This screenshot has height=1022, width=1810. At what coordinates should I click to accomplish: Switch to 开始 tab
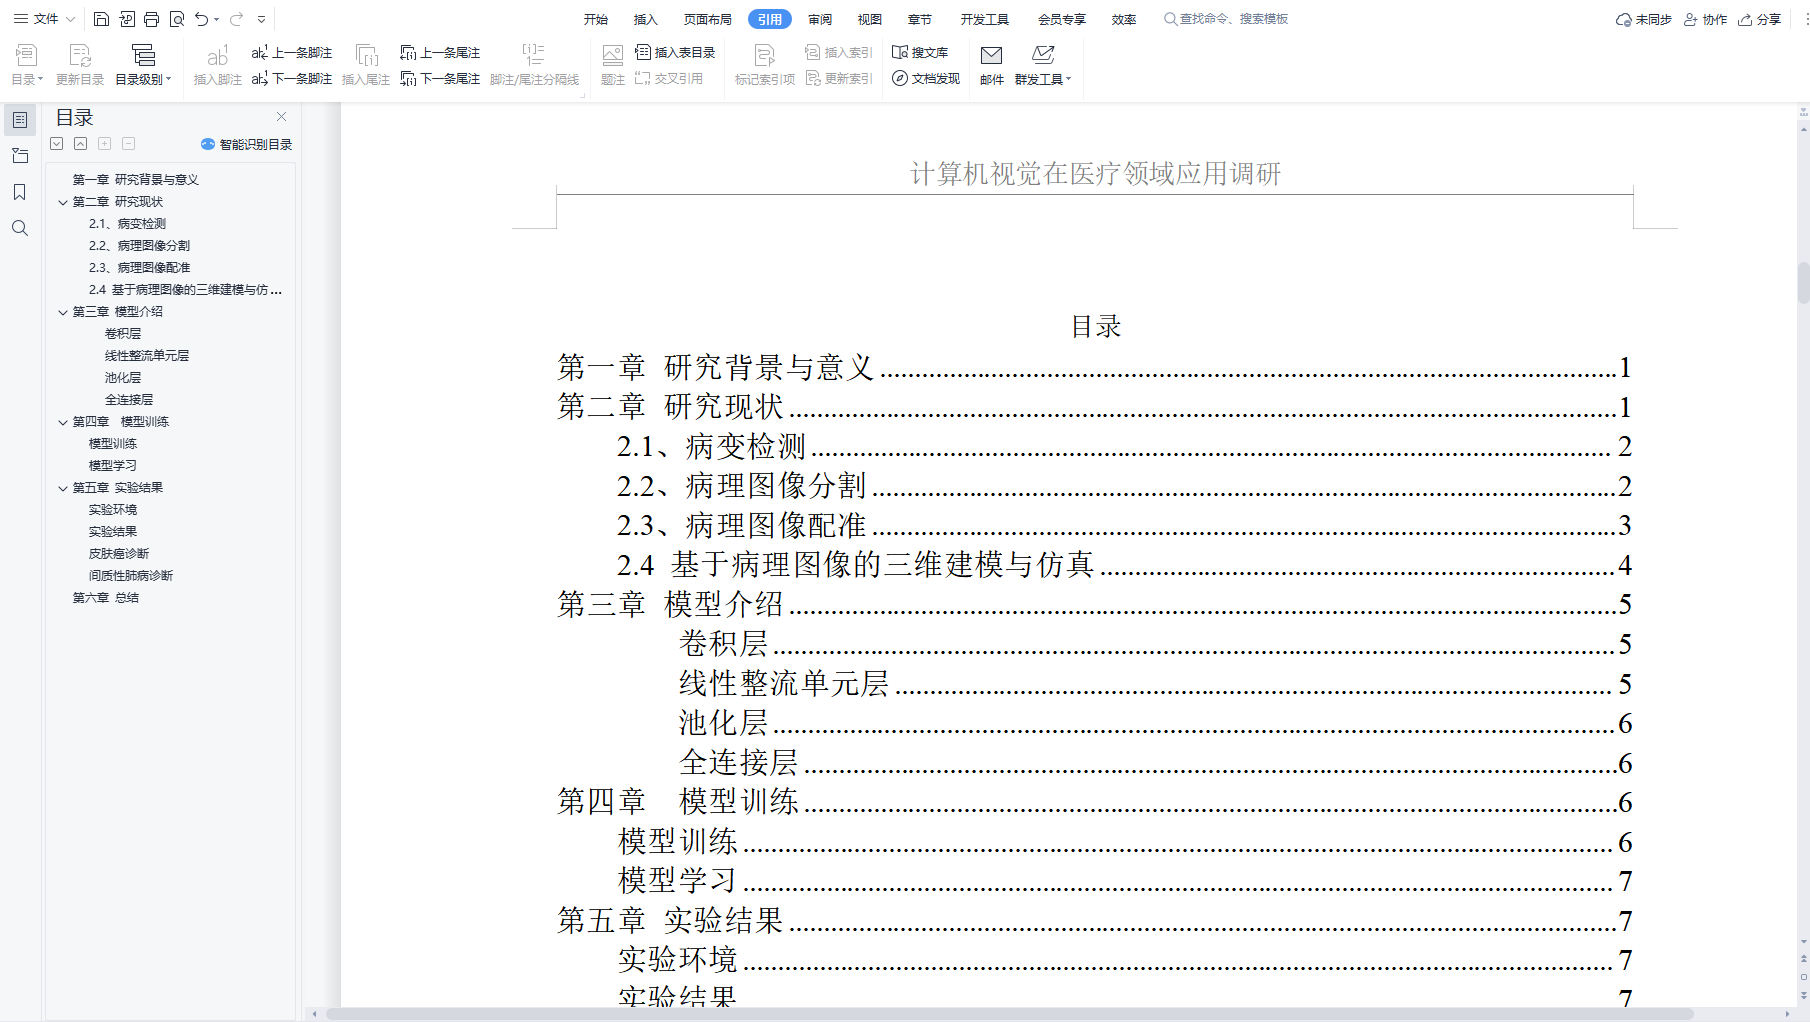596,19
